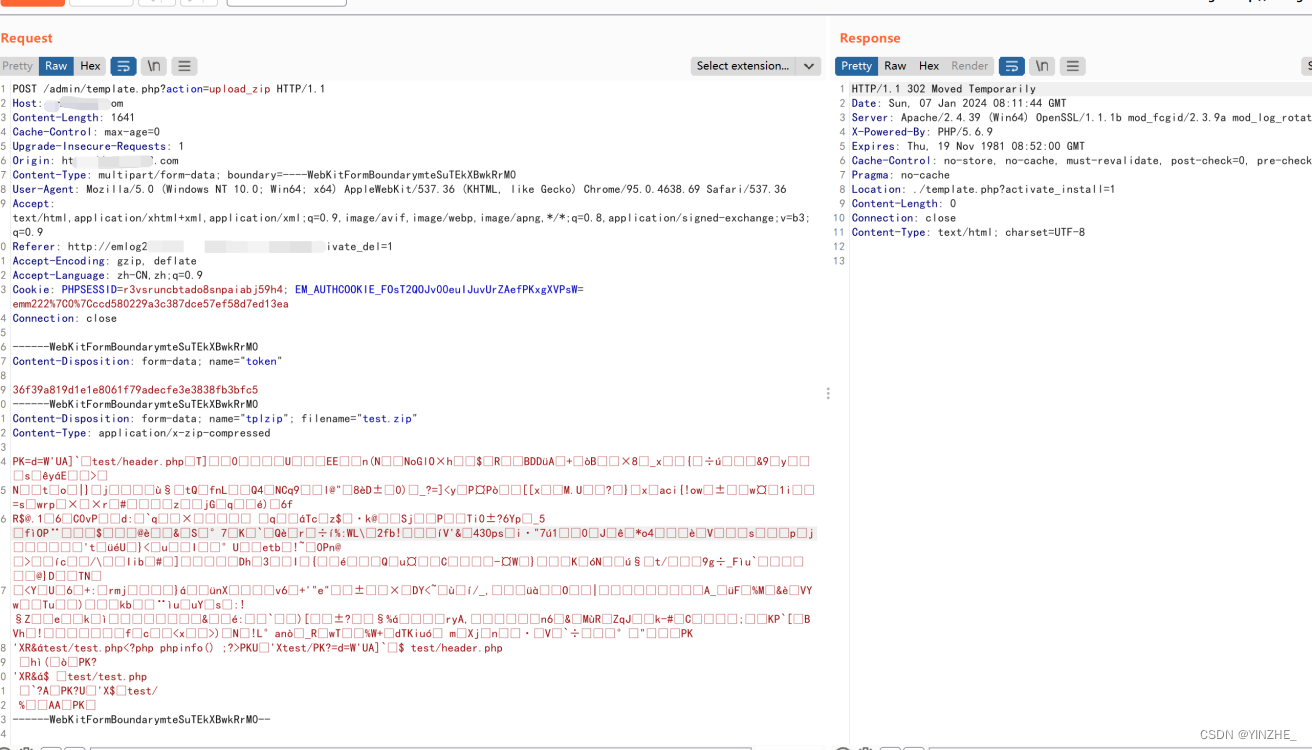The width and height of the screenshot is (1312, 750).
Task: Click the Server: Apache/2.4.39 response header
Action: (1081, 118)
